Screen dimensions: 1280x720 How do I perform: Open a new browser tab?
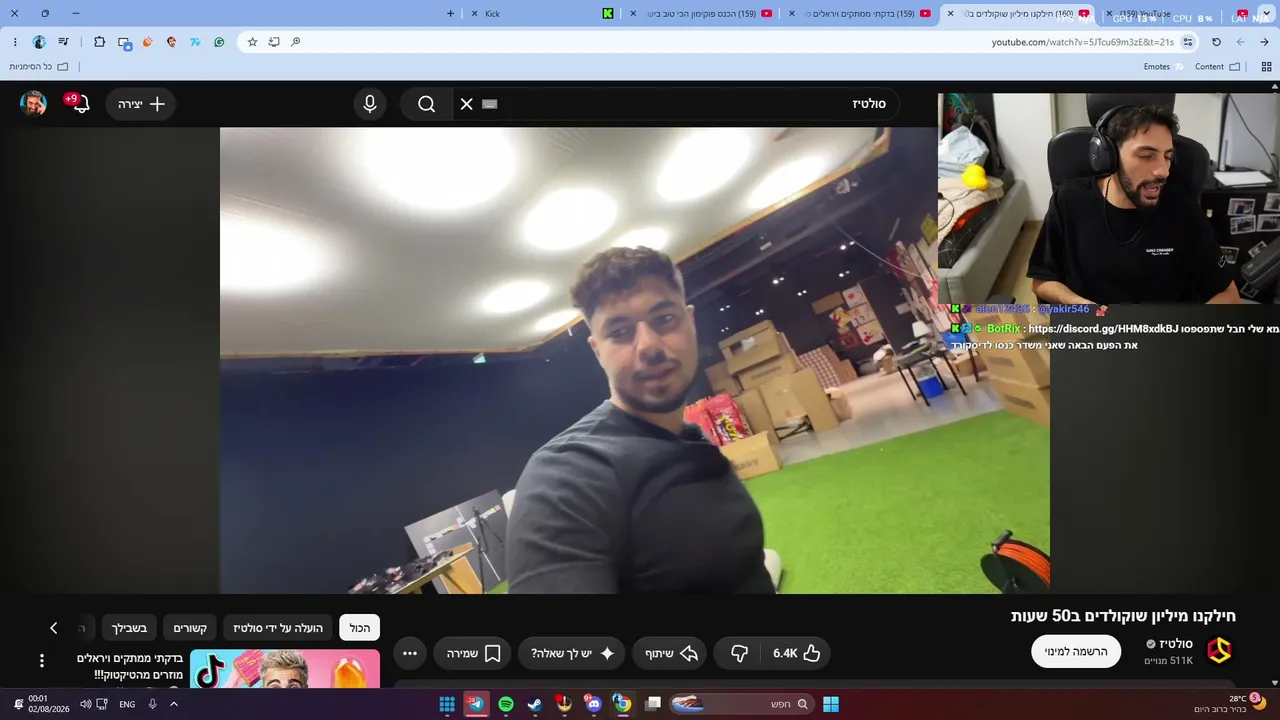(450, 14)
